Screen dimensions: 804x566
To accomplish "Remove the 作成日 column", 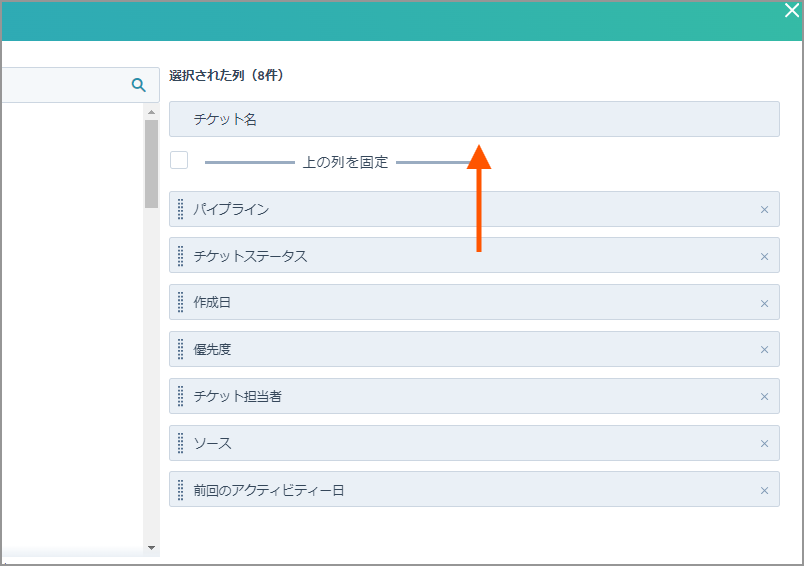I will (x=764, y=304).
